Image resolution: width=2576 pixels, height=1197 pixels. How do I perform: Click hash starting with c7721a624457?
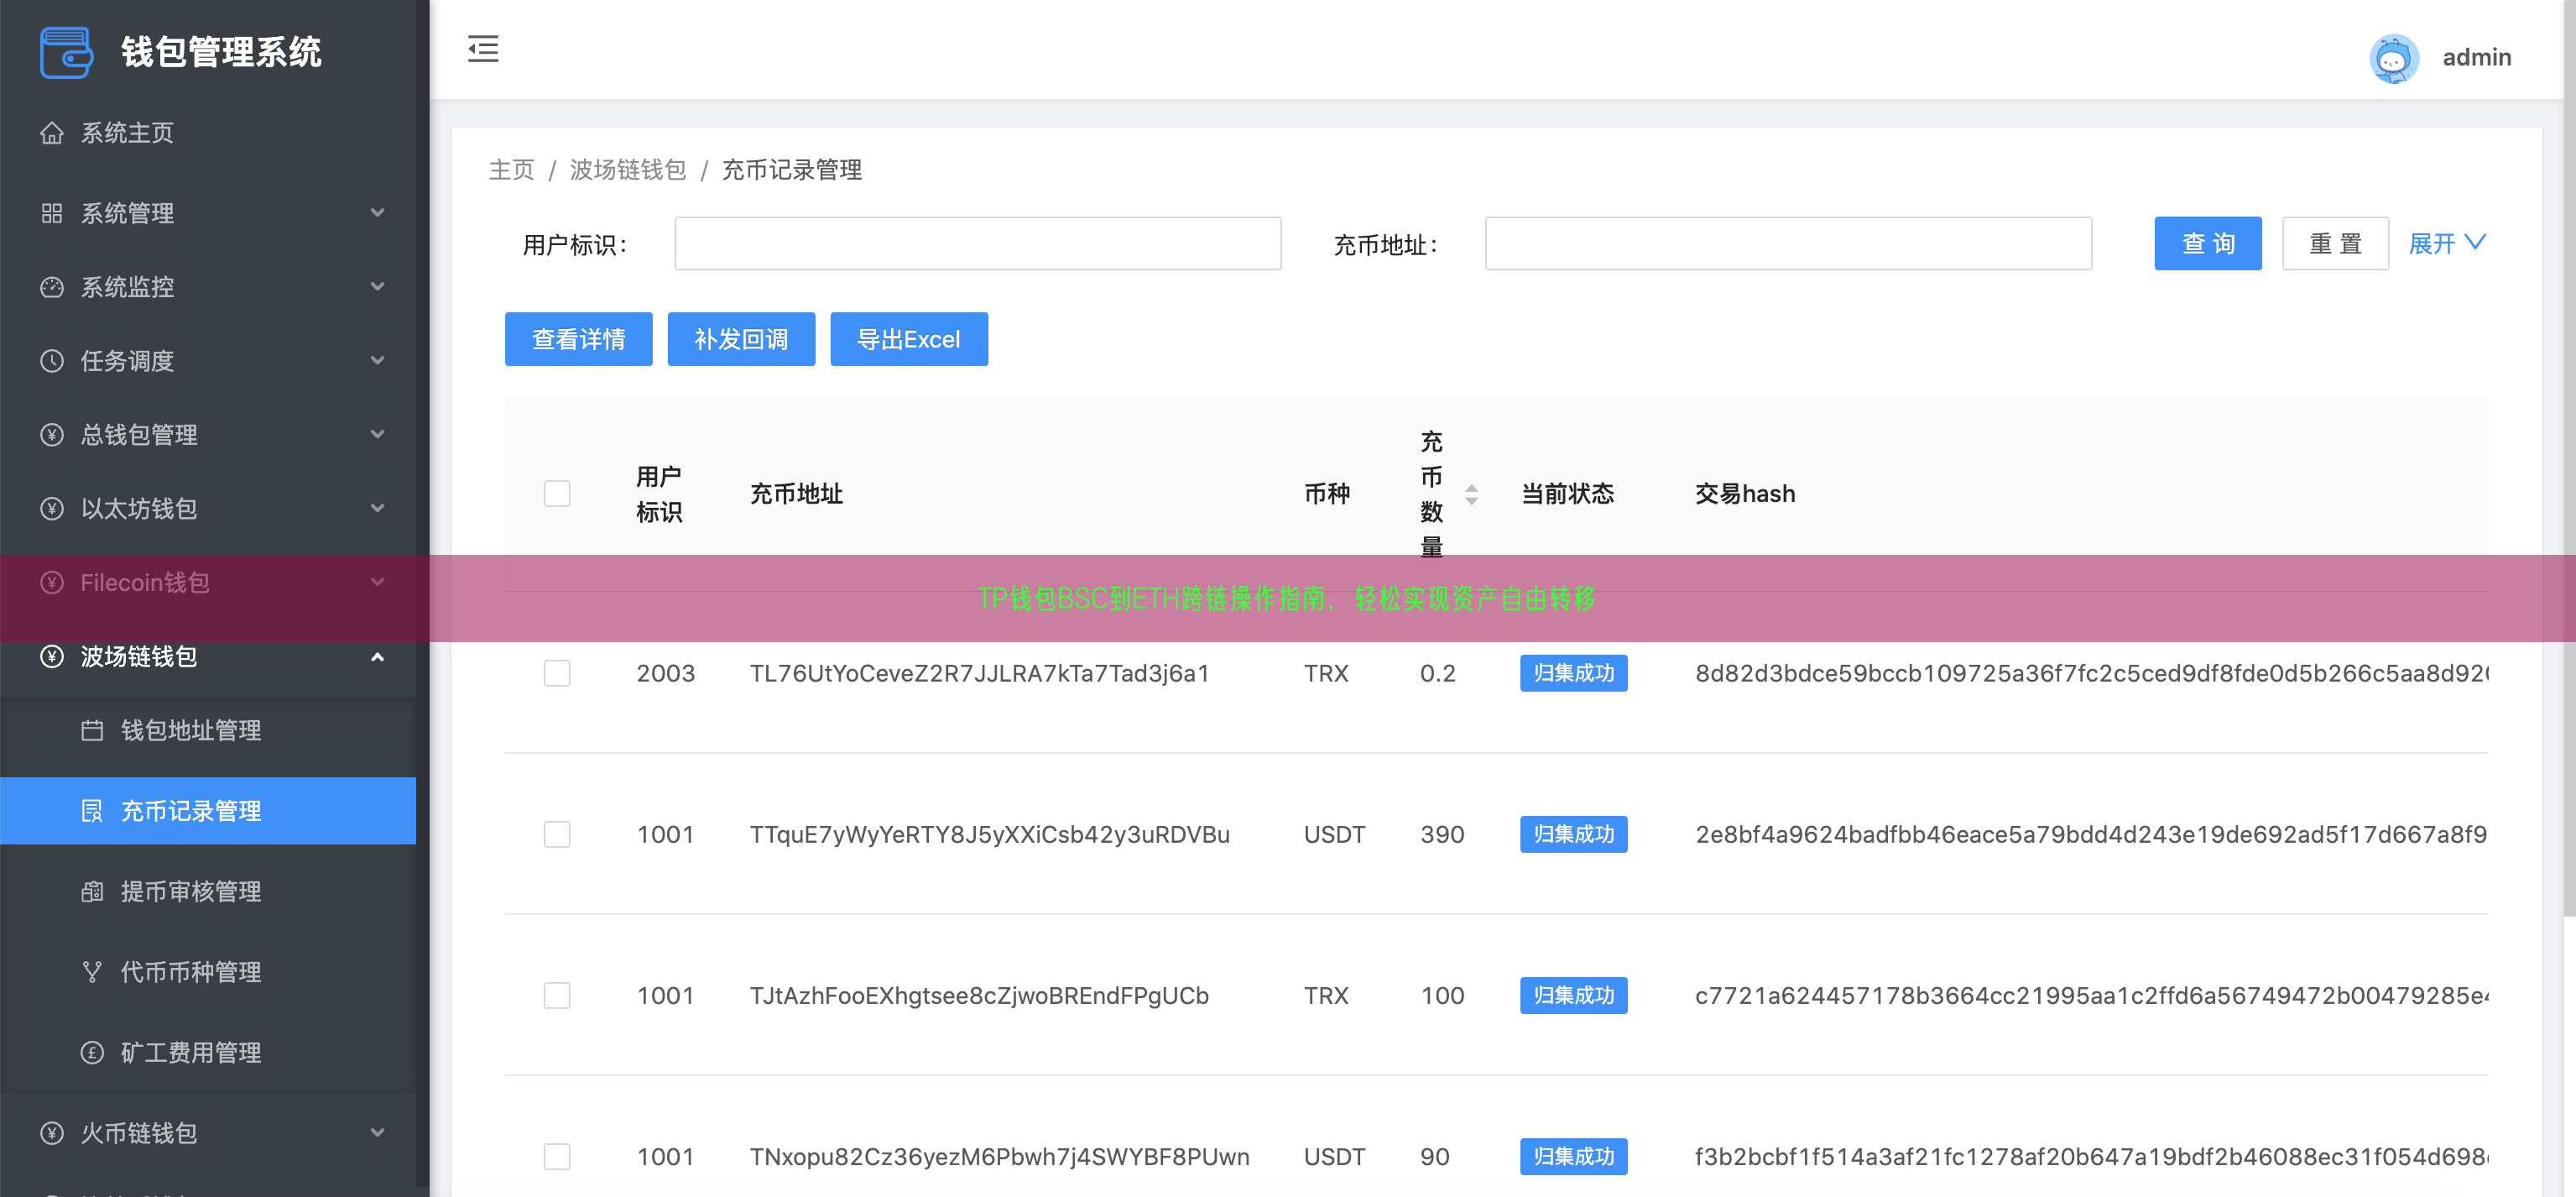coord(2091,995)
